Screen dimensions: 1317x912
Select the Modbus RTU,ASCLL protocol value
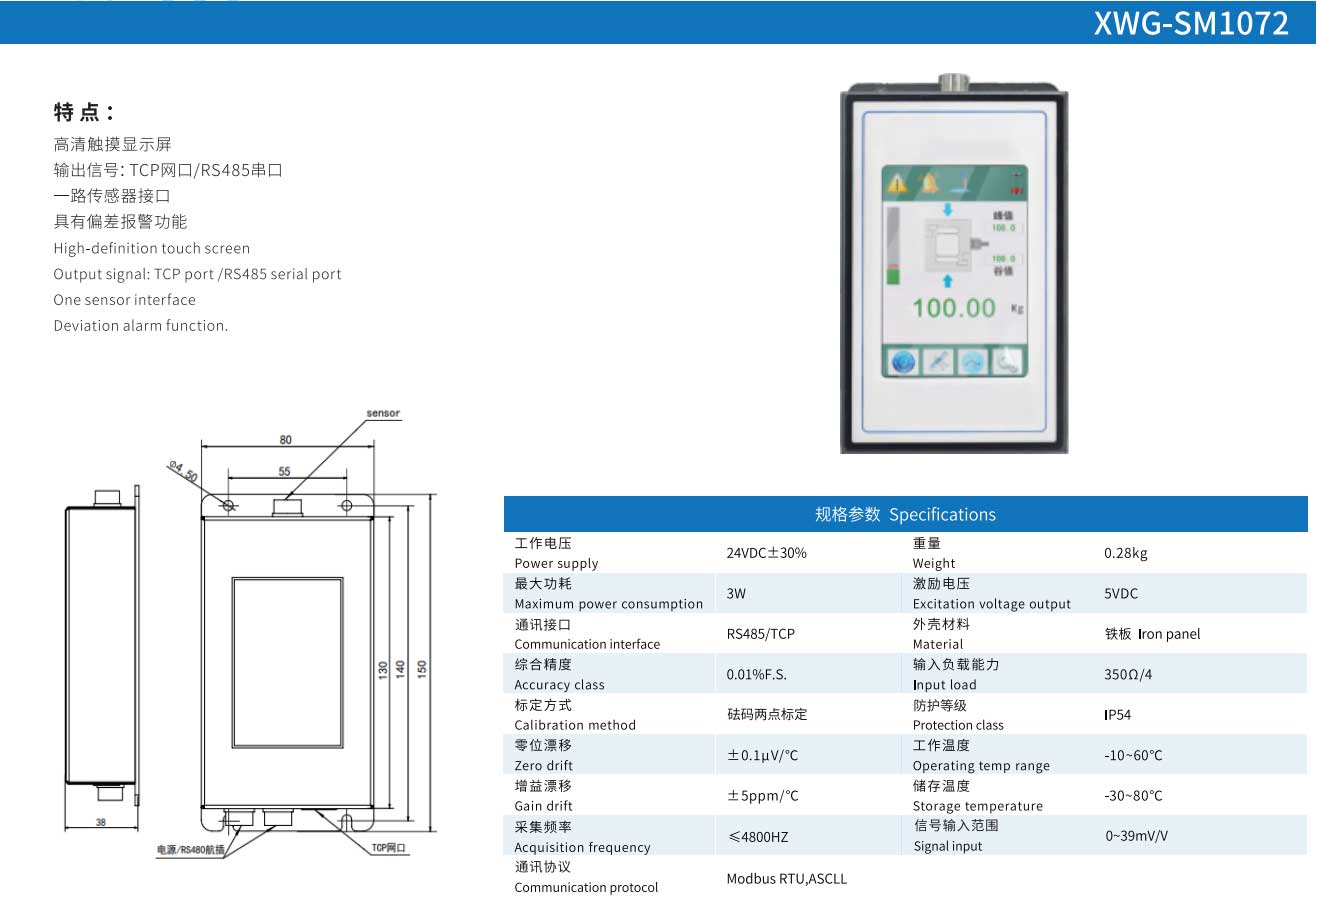pos(786,878)
